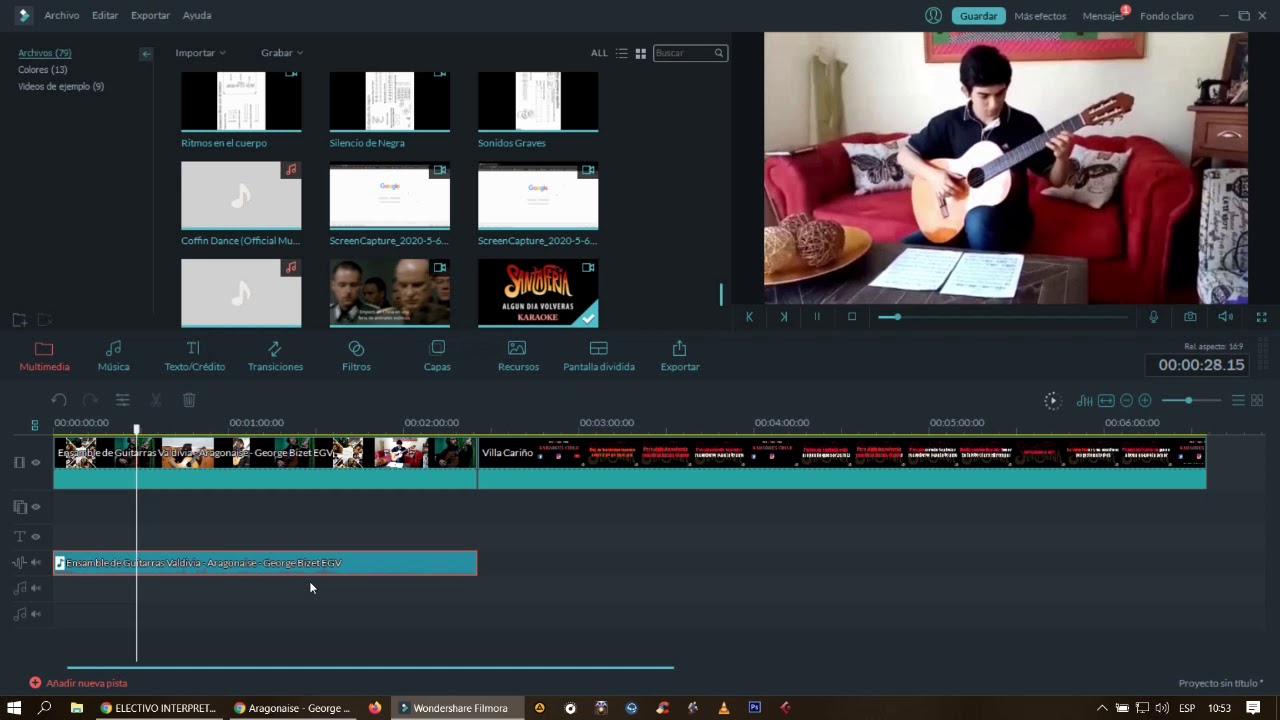
Task: Expand the Importar dropdown
Action: click(x=200, y=52)
